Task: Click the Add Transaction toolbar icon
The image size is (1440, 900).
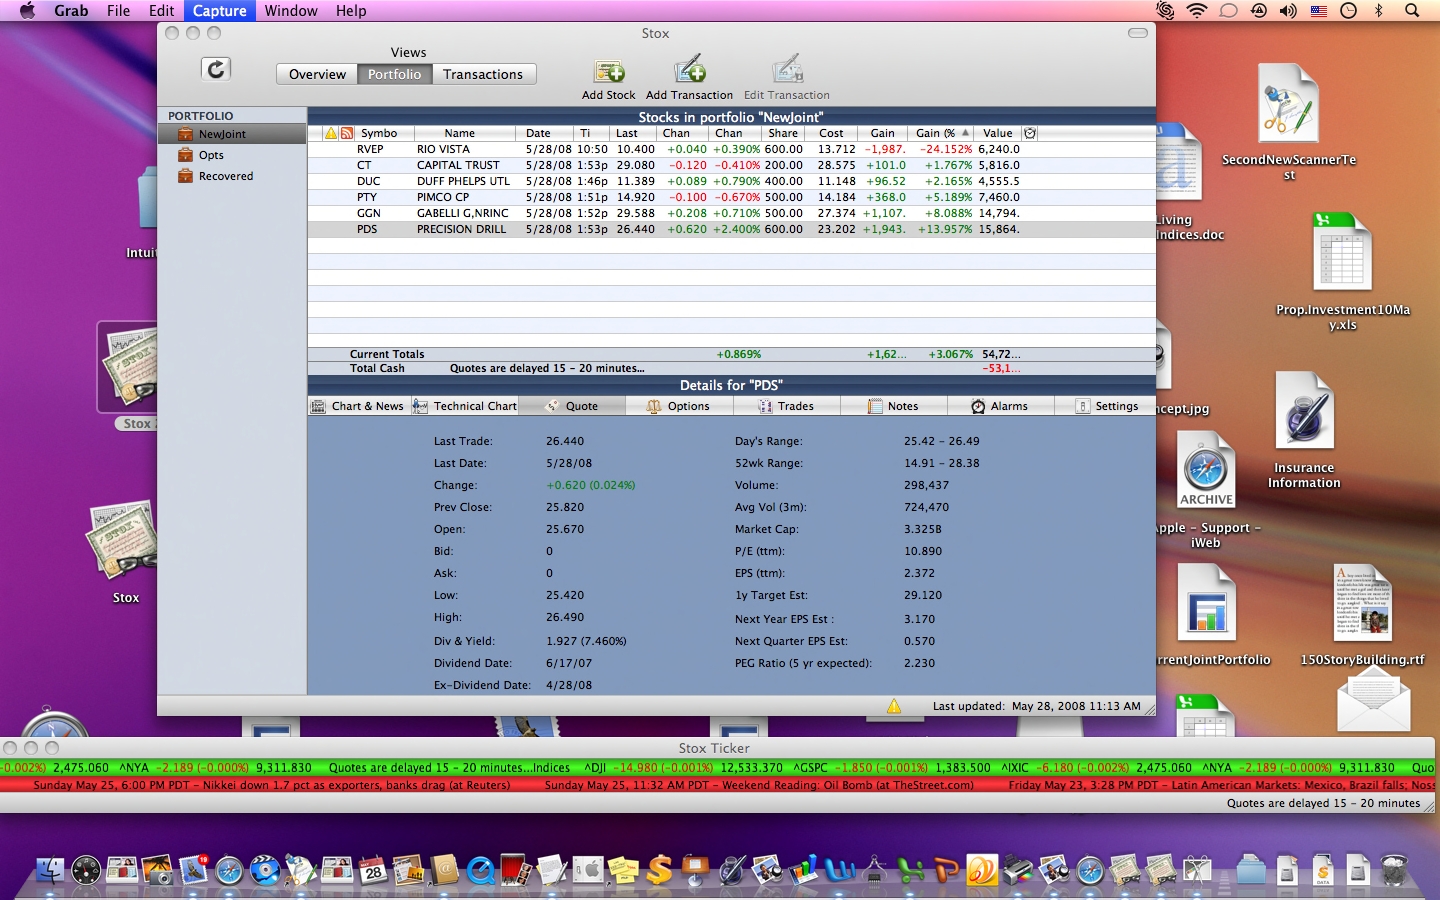Action: click(689, 72)
